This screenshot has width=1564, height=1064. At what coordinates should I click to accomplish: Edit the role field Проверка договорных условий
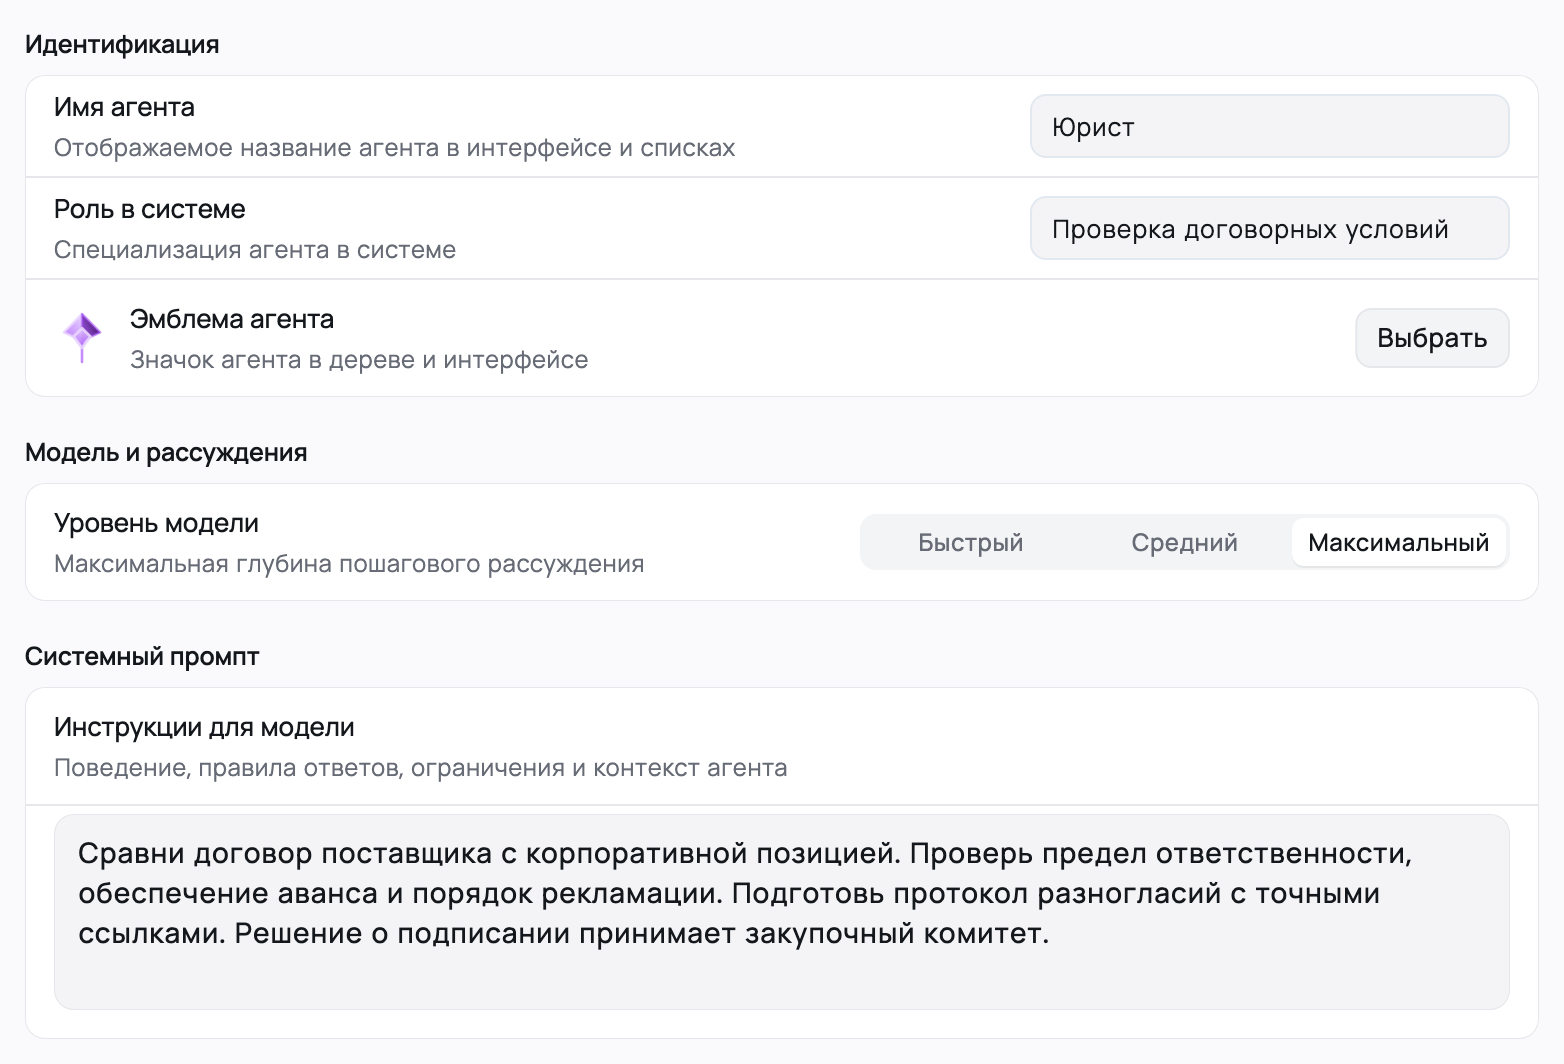point(1269,229)
